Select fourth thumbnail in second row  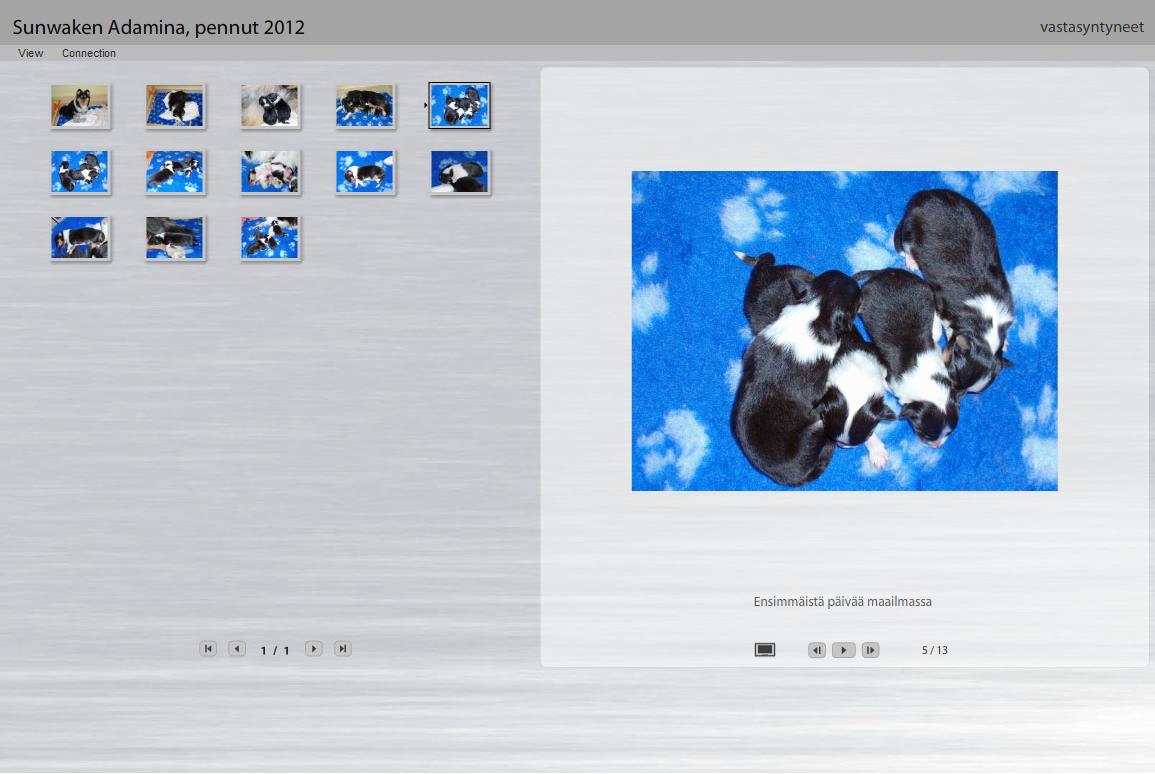[365, 172]
